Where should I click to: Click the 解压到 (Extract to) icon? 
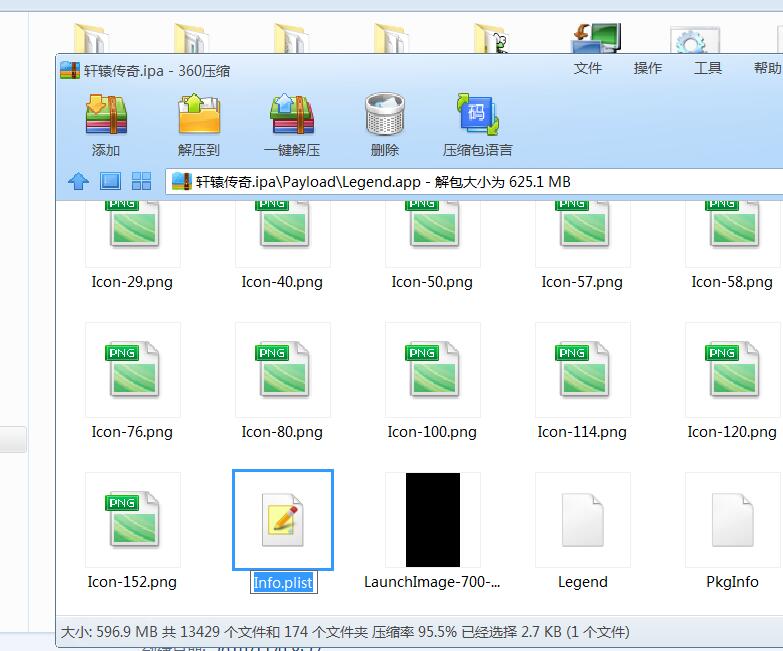tap(199, 116)
